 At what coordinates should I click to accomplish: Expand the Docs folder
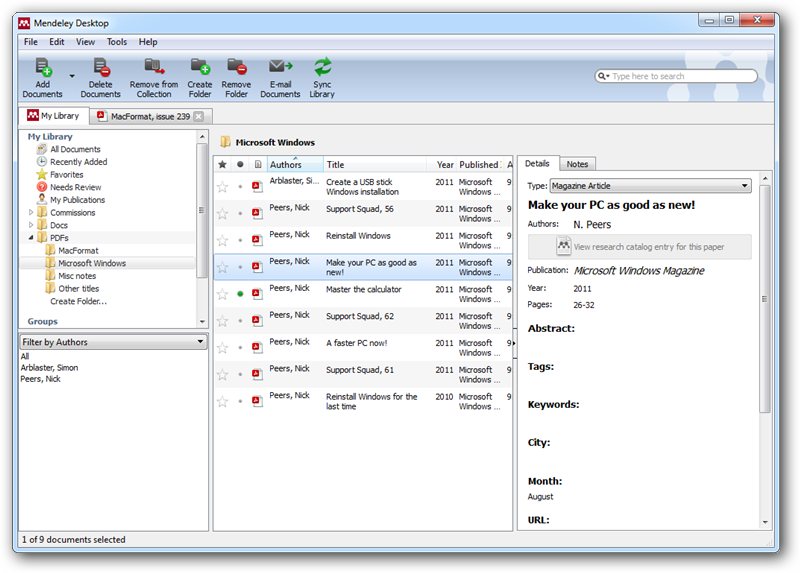31,225
